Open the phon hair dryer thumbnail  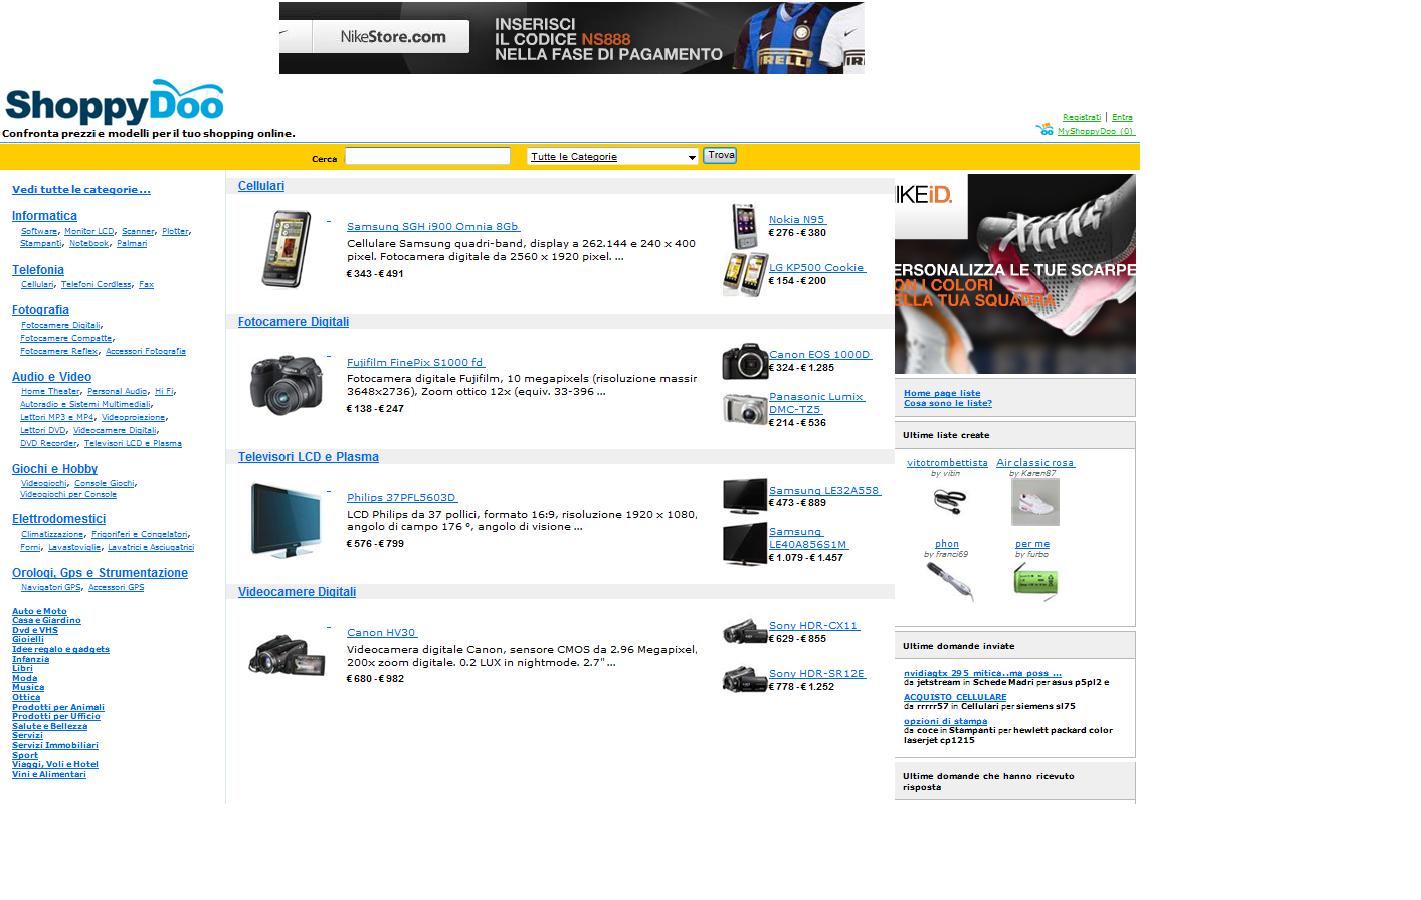pos(948,581)
